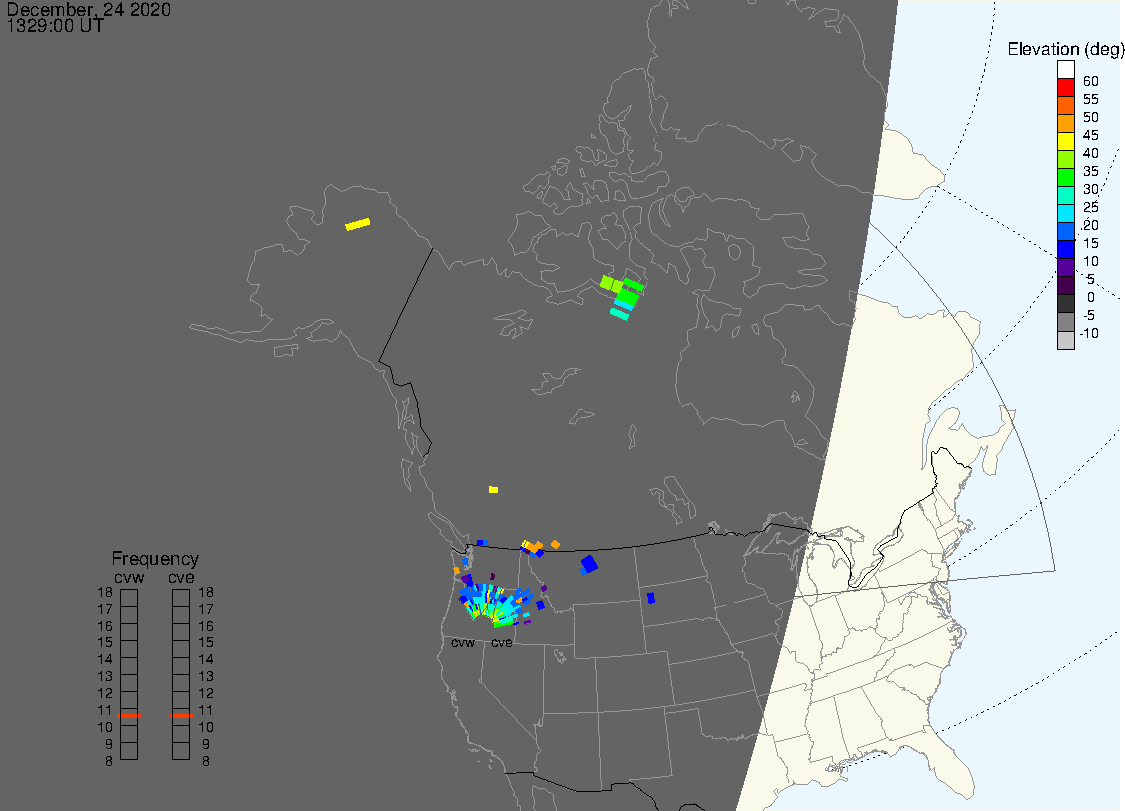Click the "0" elevation legend label
Viewport: 1125px width, 811px height.
coord(1091,297)
